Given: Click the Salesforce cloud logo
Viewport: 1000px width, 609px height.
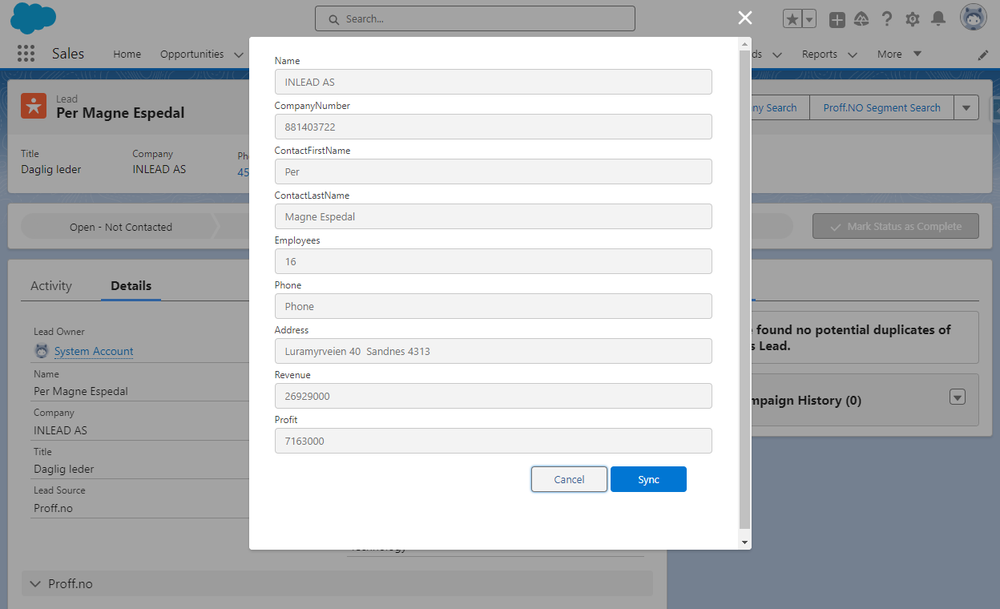Looking at the screenshot, I should (x=33, y=18).
